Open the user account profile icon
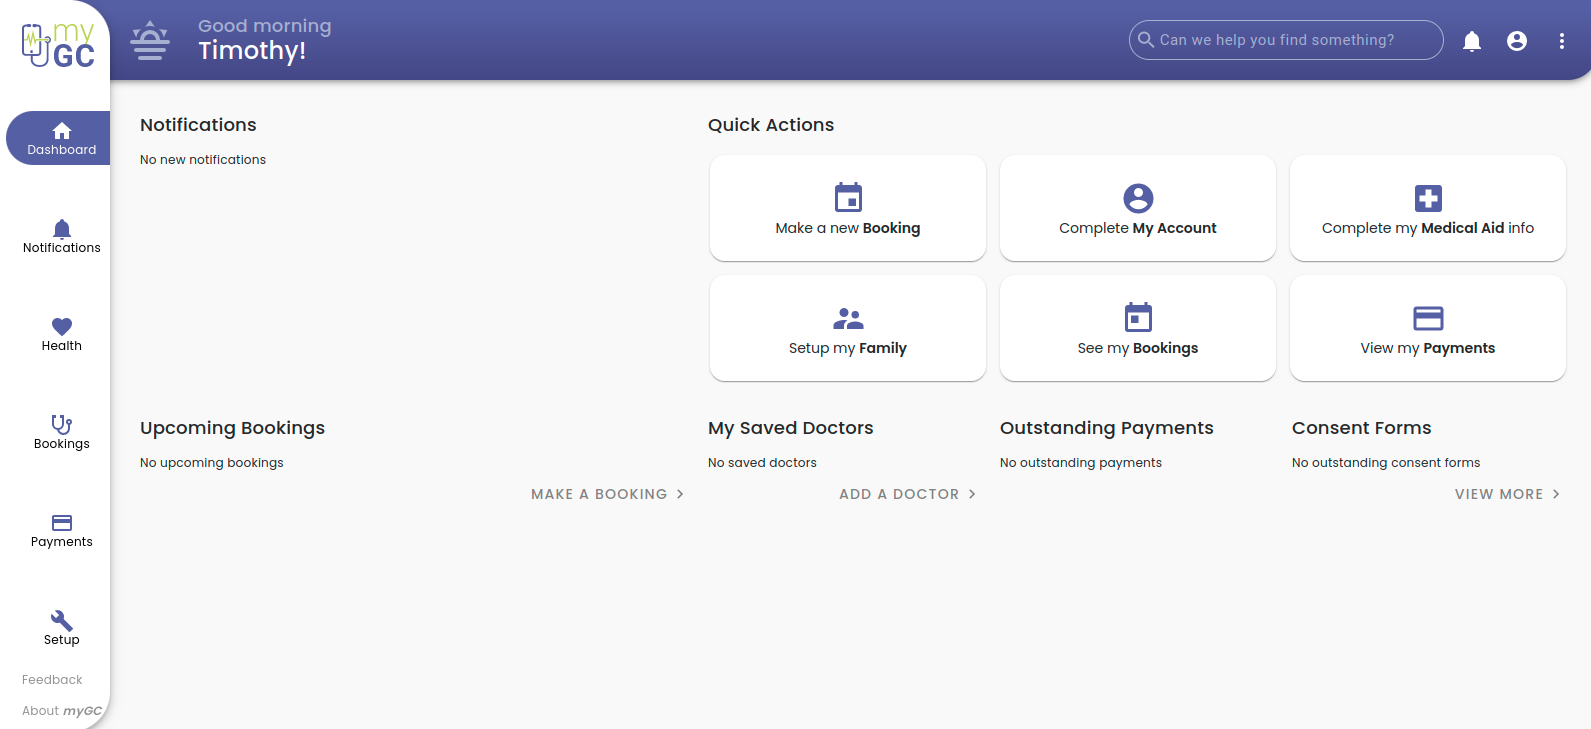This screenshot has width=1591, height=729. pyautogui.click(x=1517, y=41)
